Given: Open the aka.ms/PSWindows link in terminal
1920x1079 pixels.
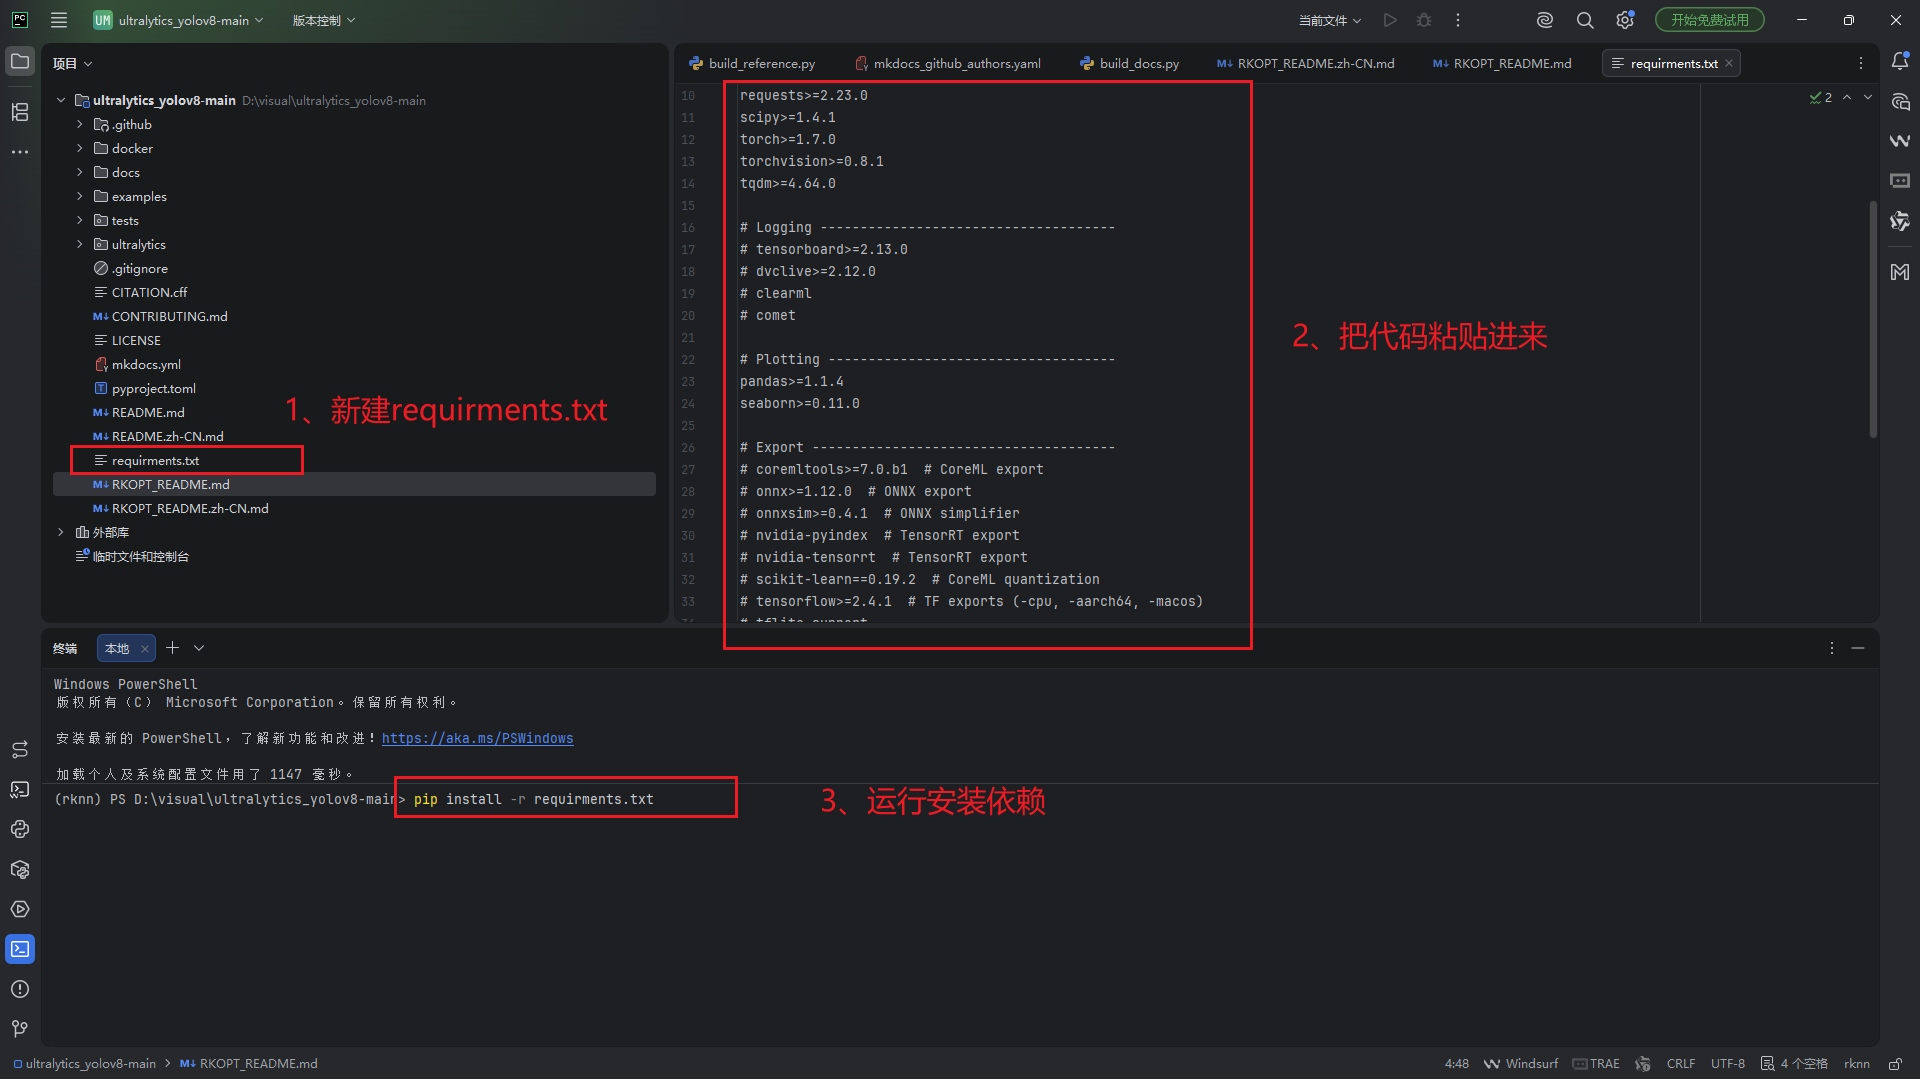Looking at the screenshot, I should [477, 739].
